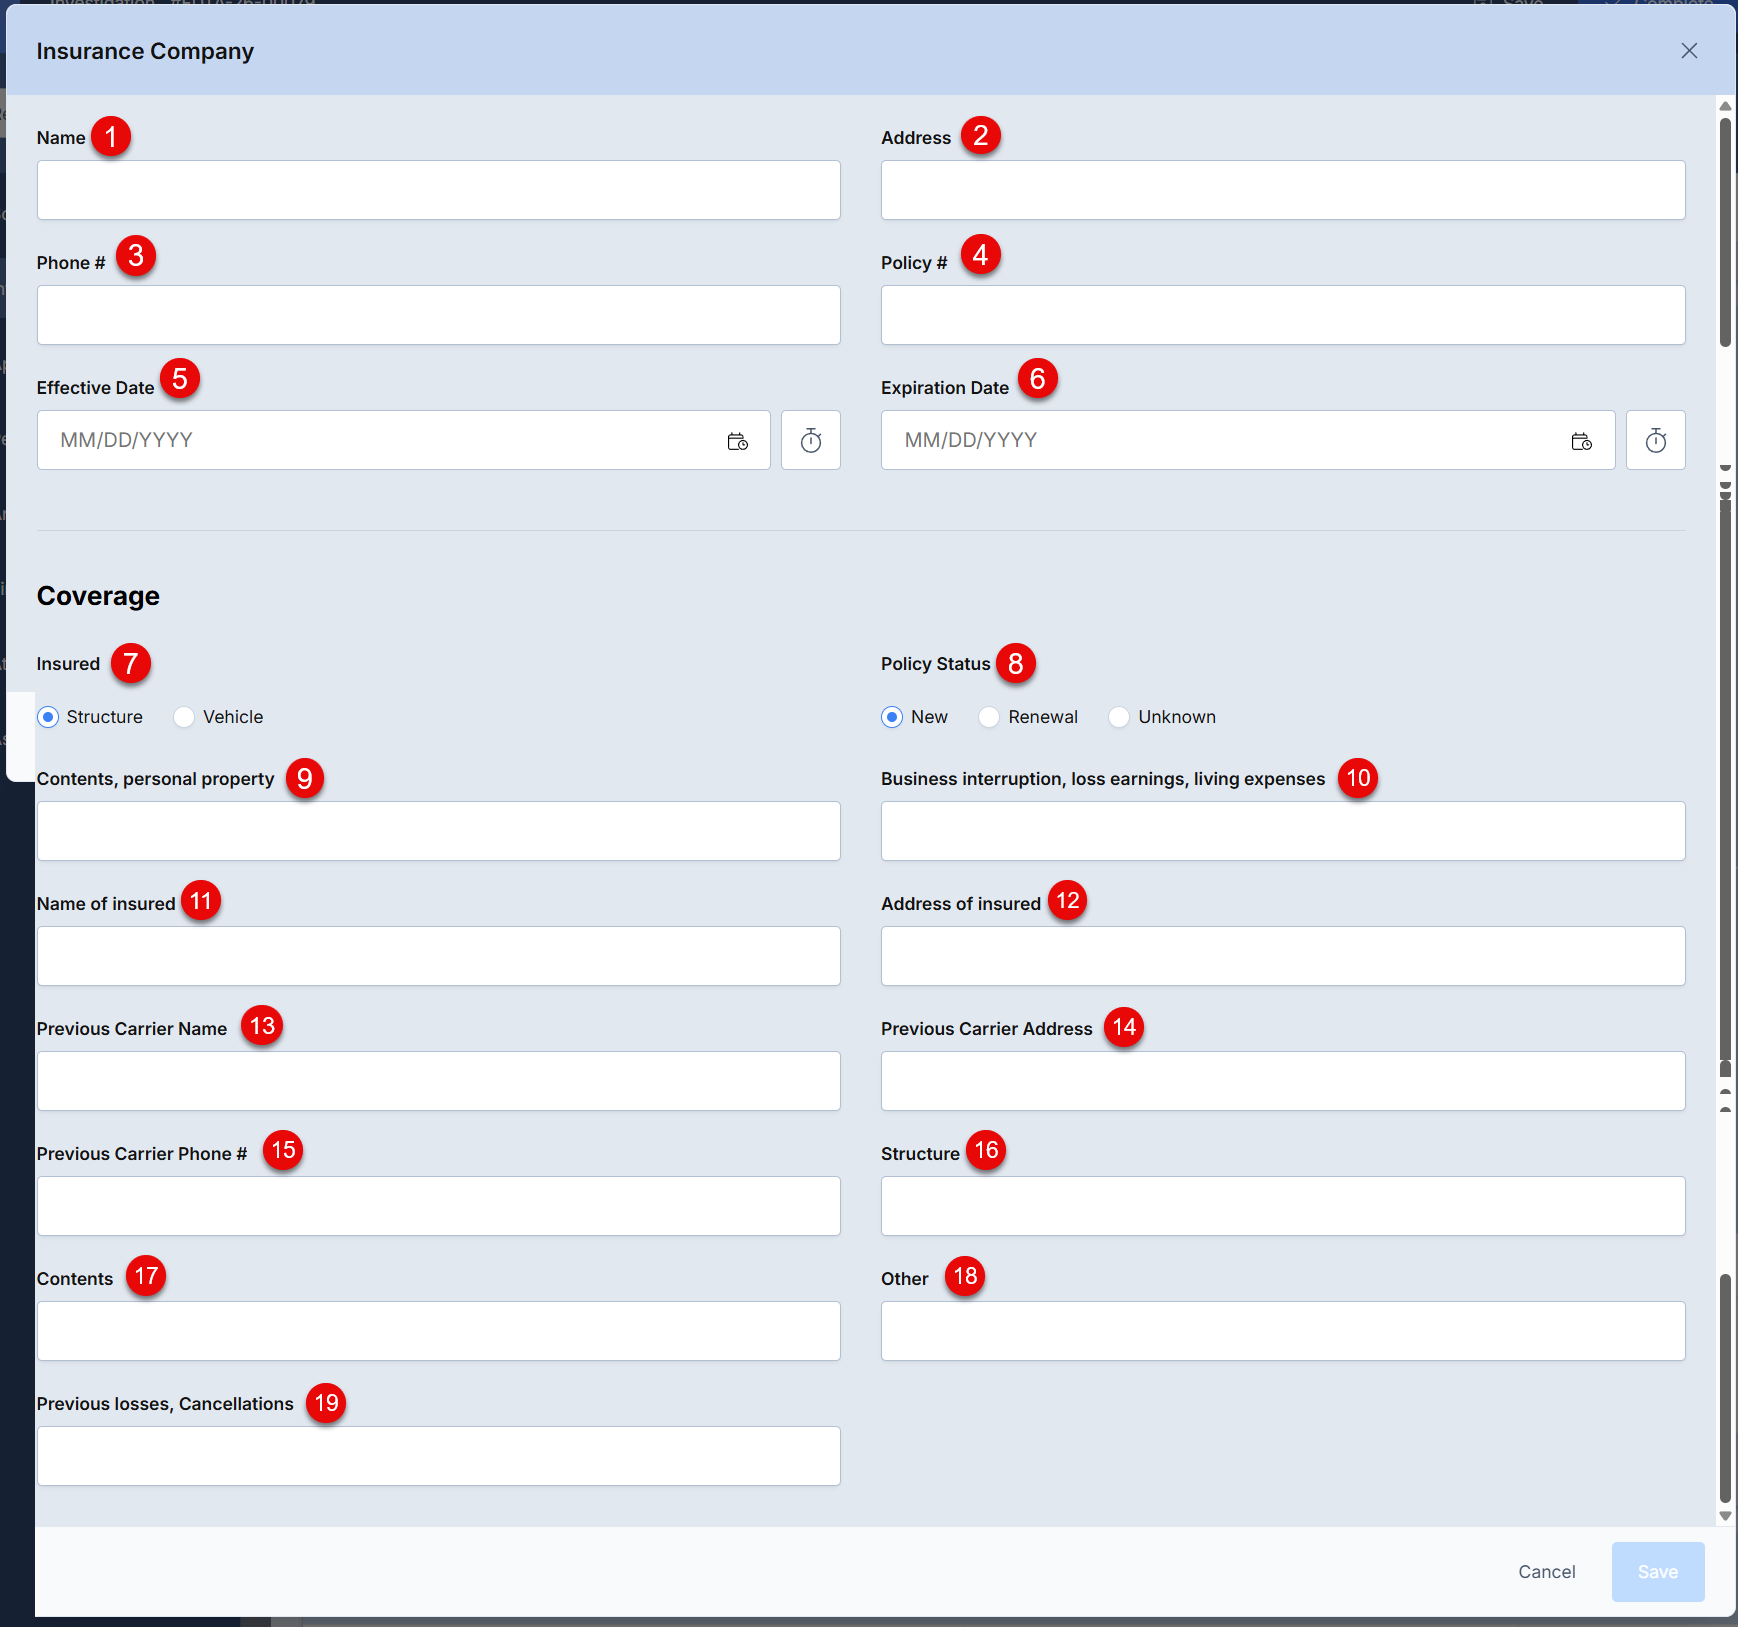Select the Structure insured radio option
The image size is (1738, 1627).
48,717
